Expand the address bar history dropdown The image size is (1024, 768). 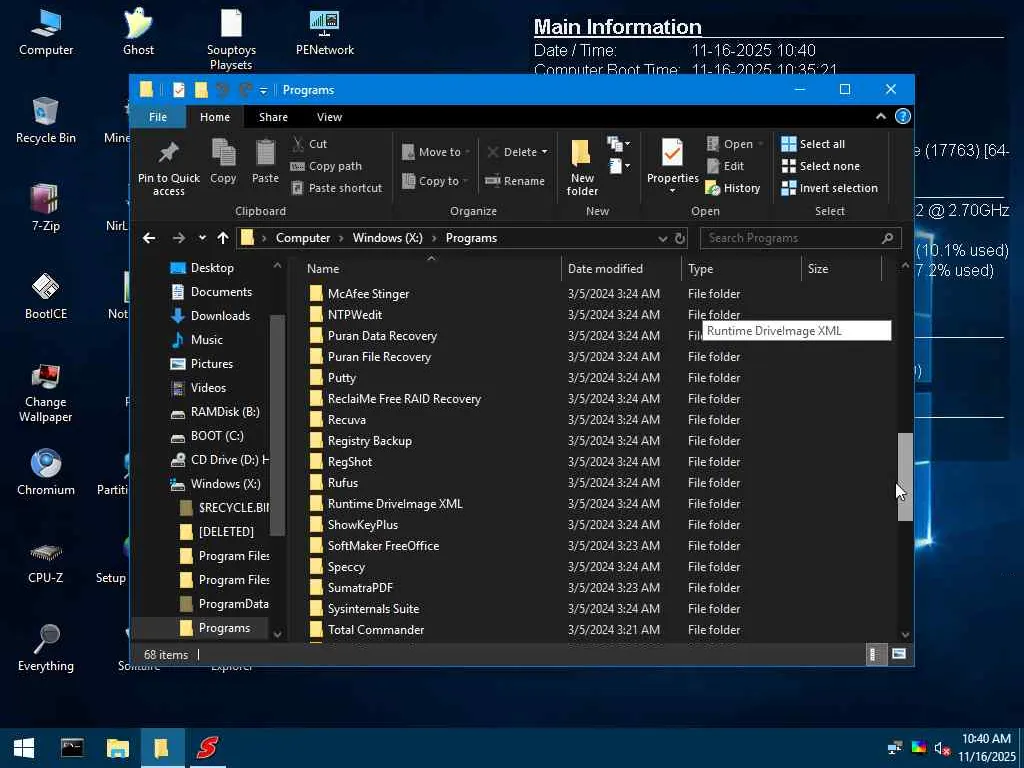point(662,238)
